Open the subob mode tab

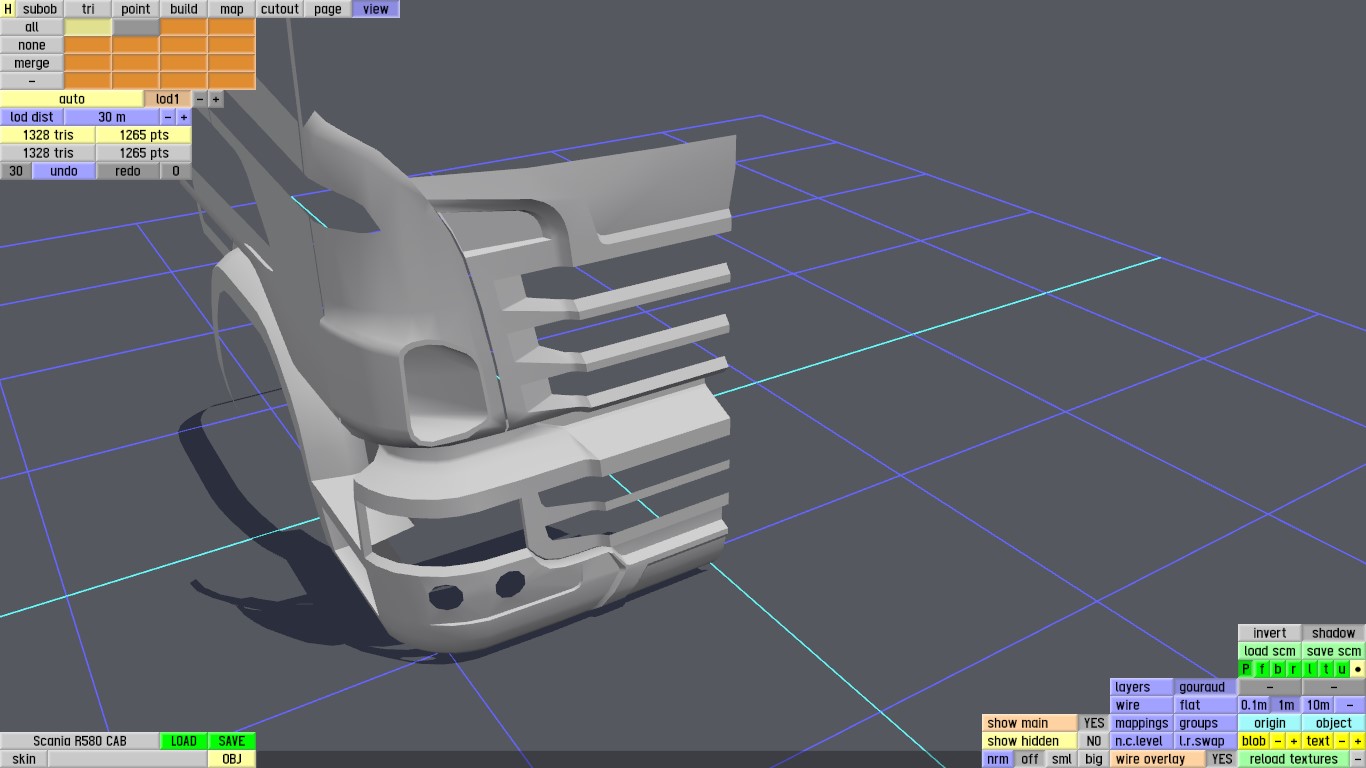coord(40,9)
